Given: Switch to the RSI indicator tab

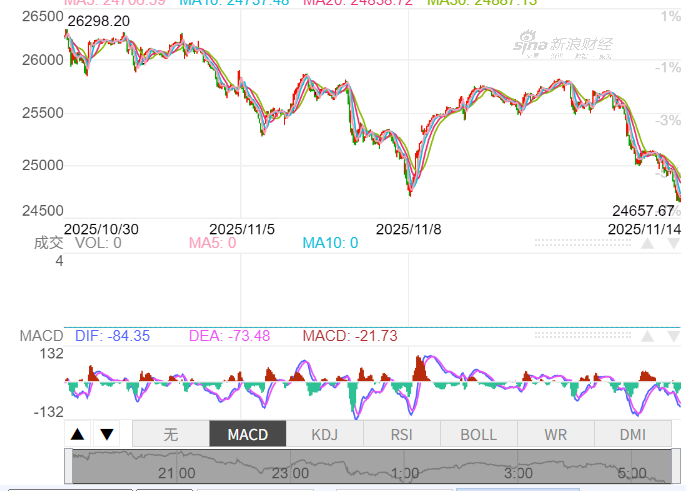Looking at the screenshot, I should [402, 434].
